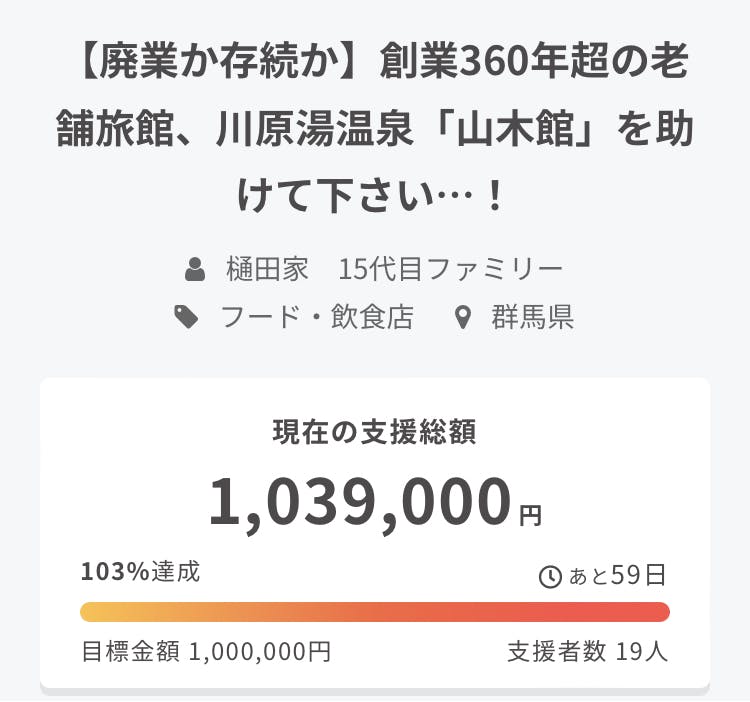Click the 103%達成 achievement label
Image resolution: width=750 pixels, height=702 pixels.
[x=141, y=572]
